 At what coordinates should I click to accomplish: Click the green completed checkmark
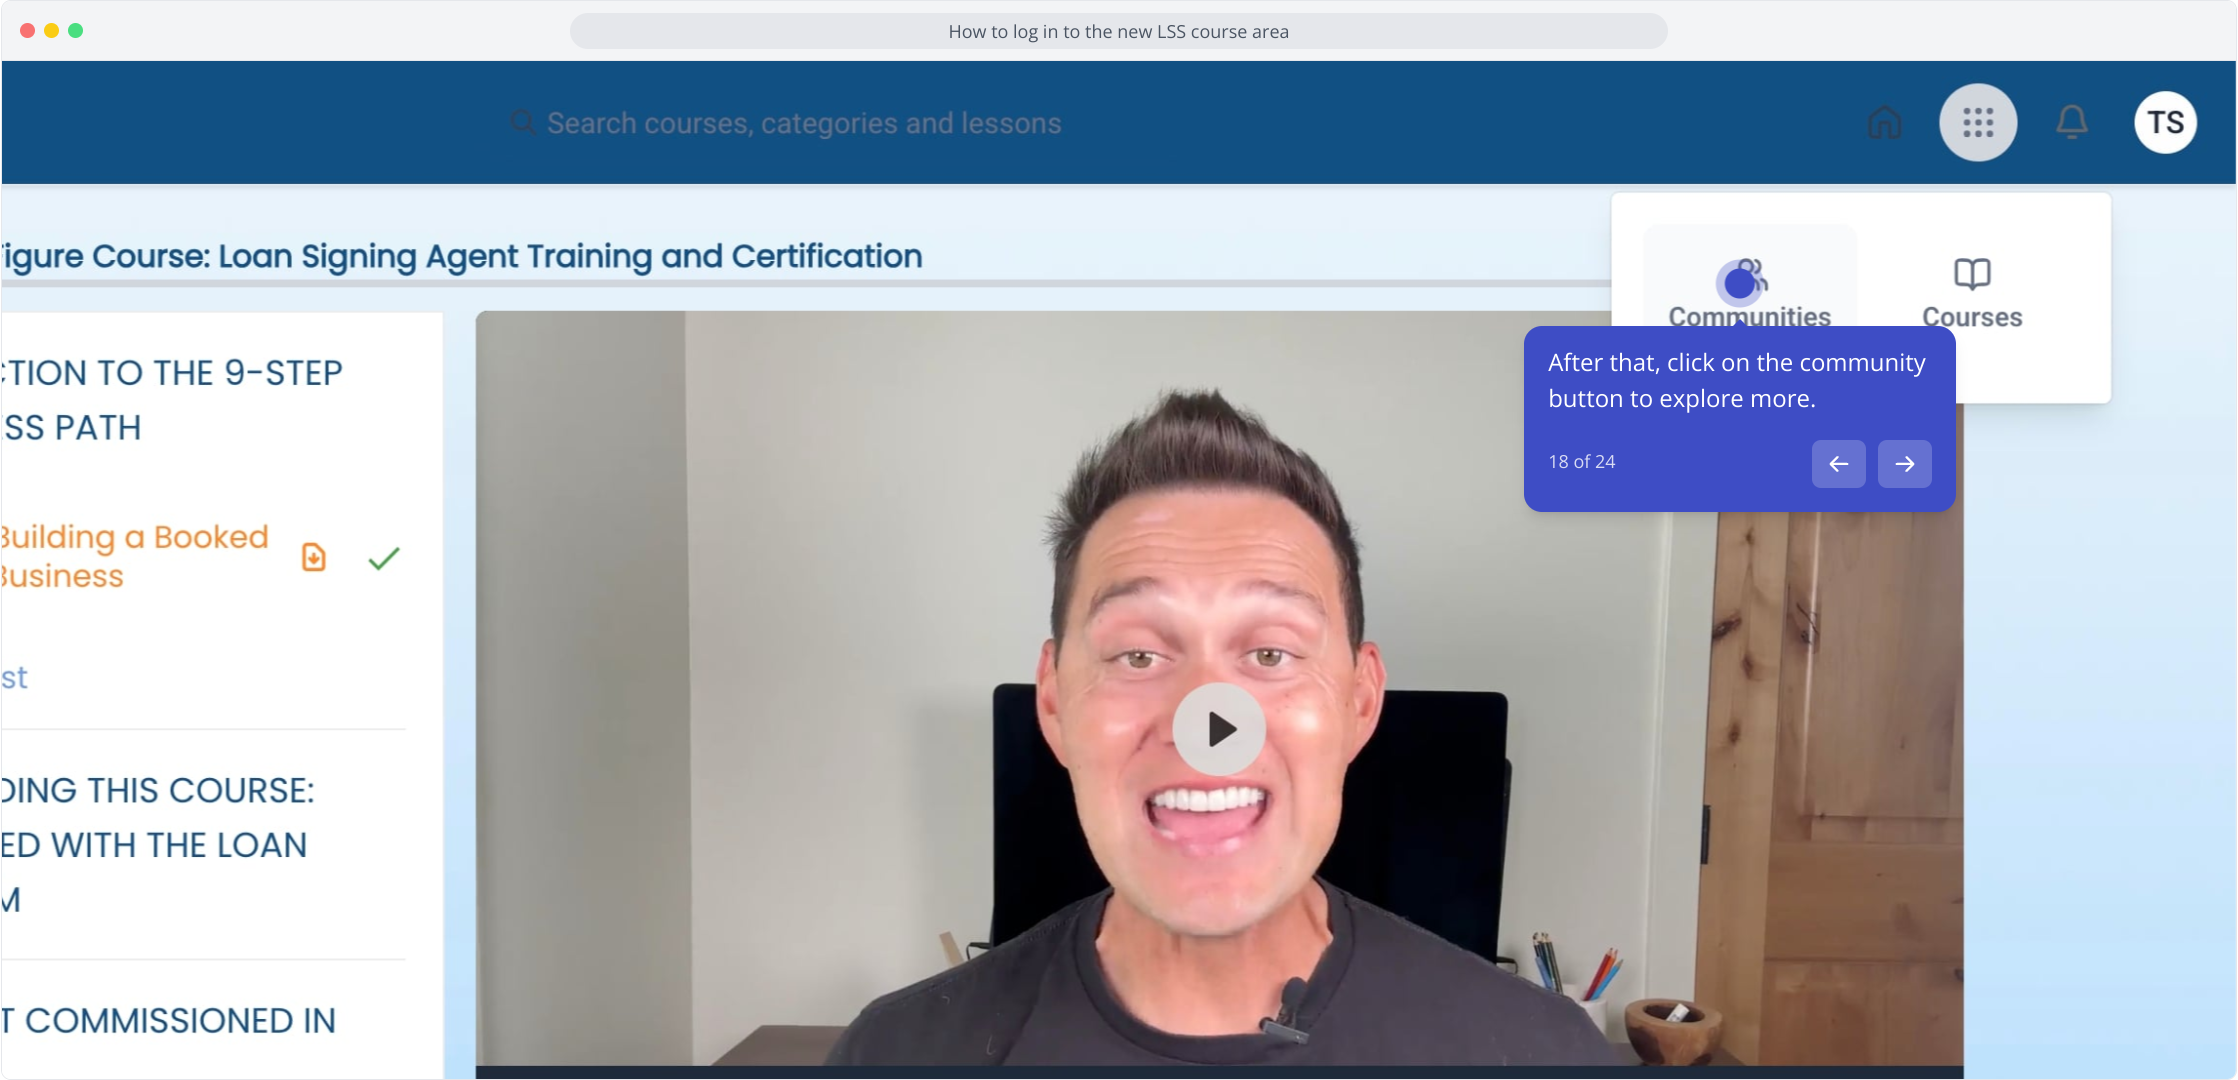[384, 558]
